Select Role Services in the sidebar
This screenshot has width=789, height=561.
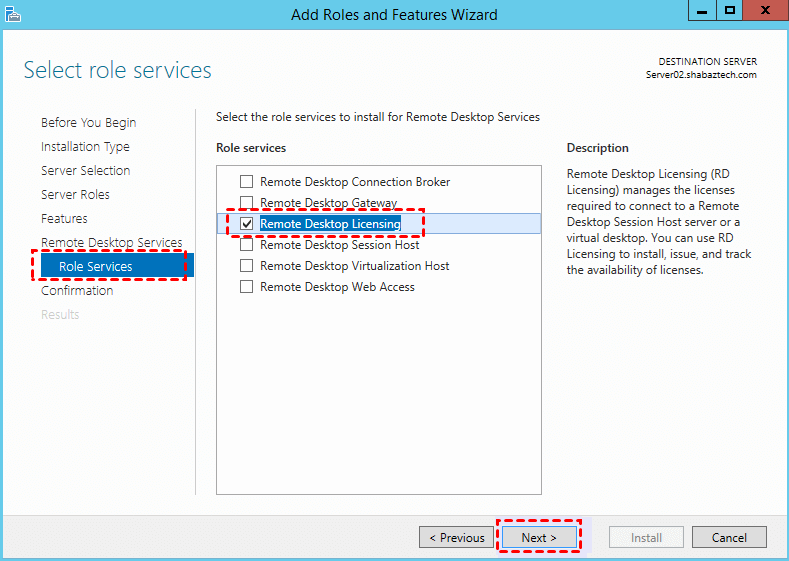95,267
